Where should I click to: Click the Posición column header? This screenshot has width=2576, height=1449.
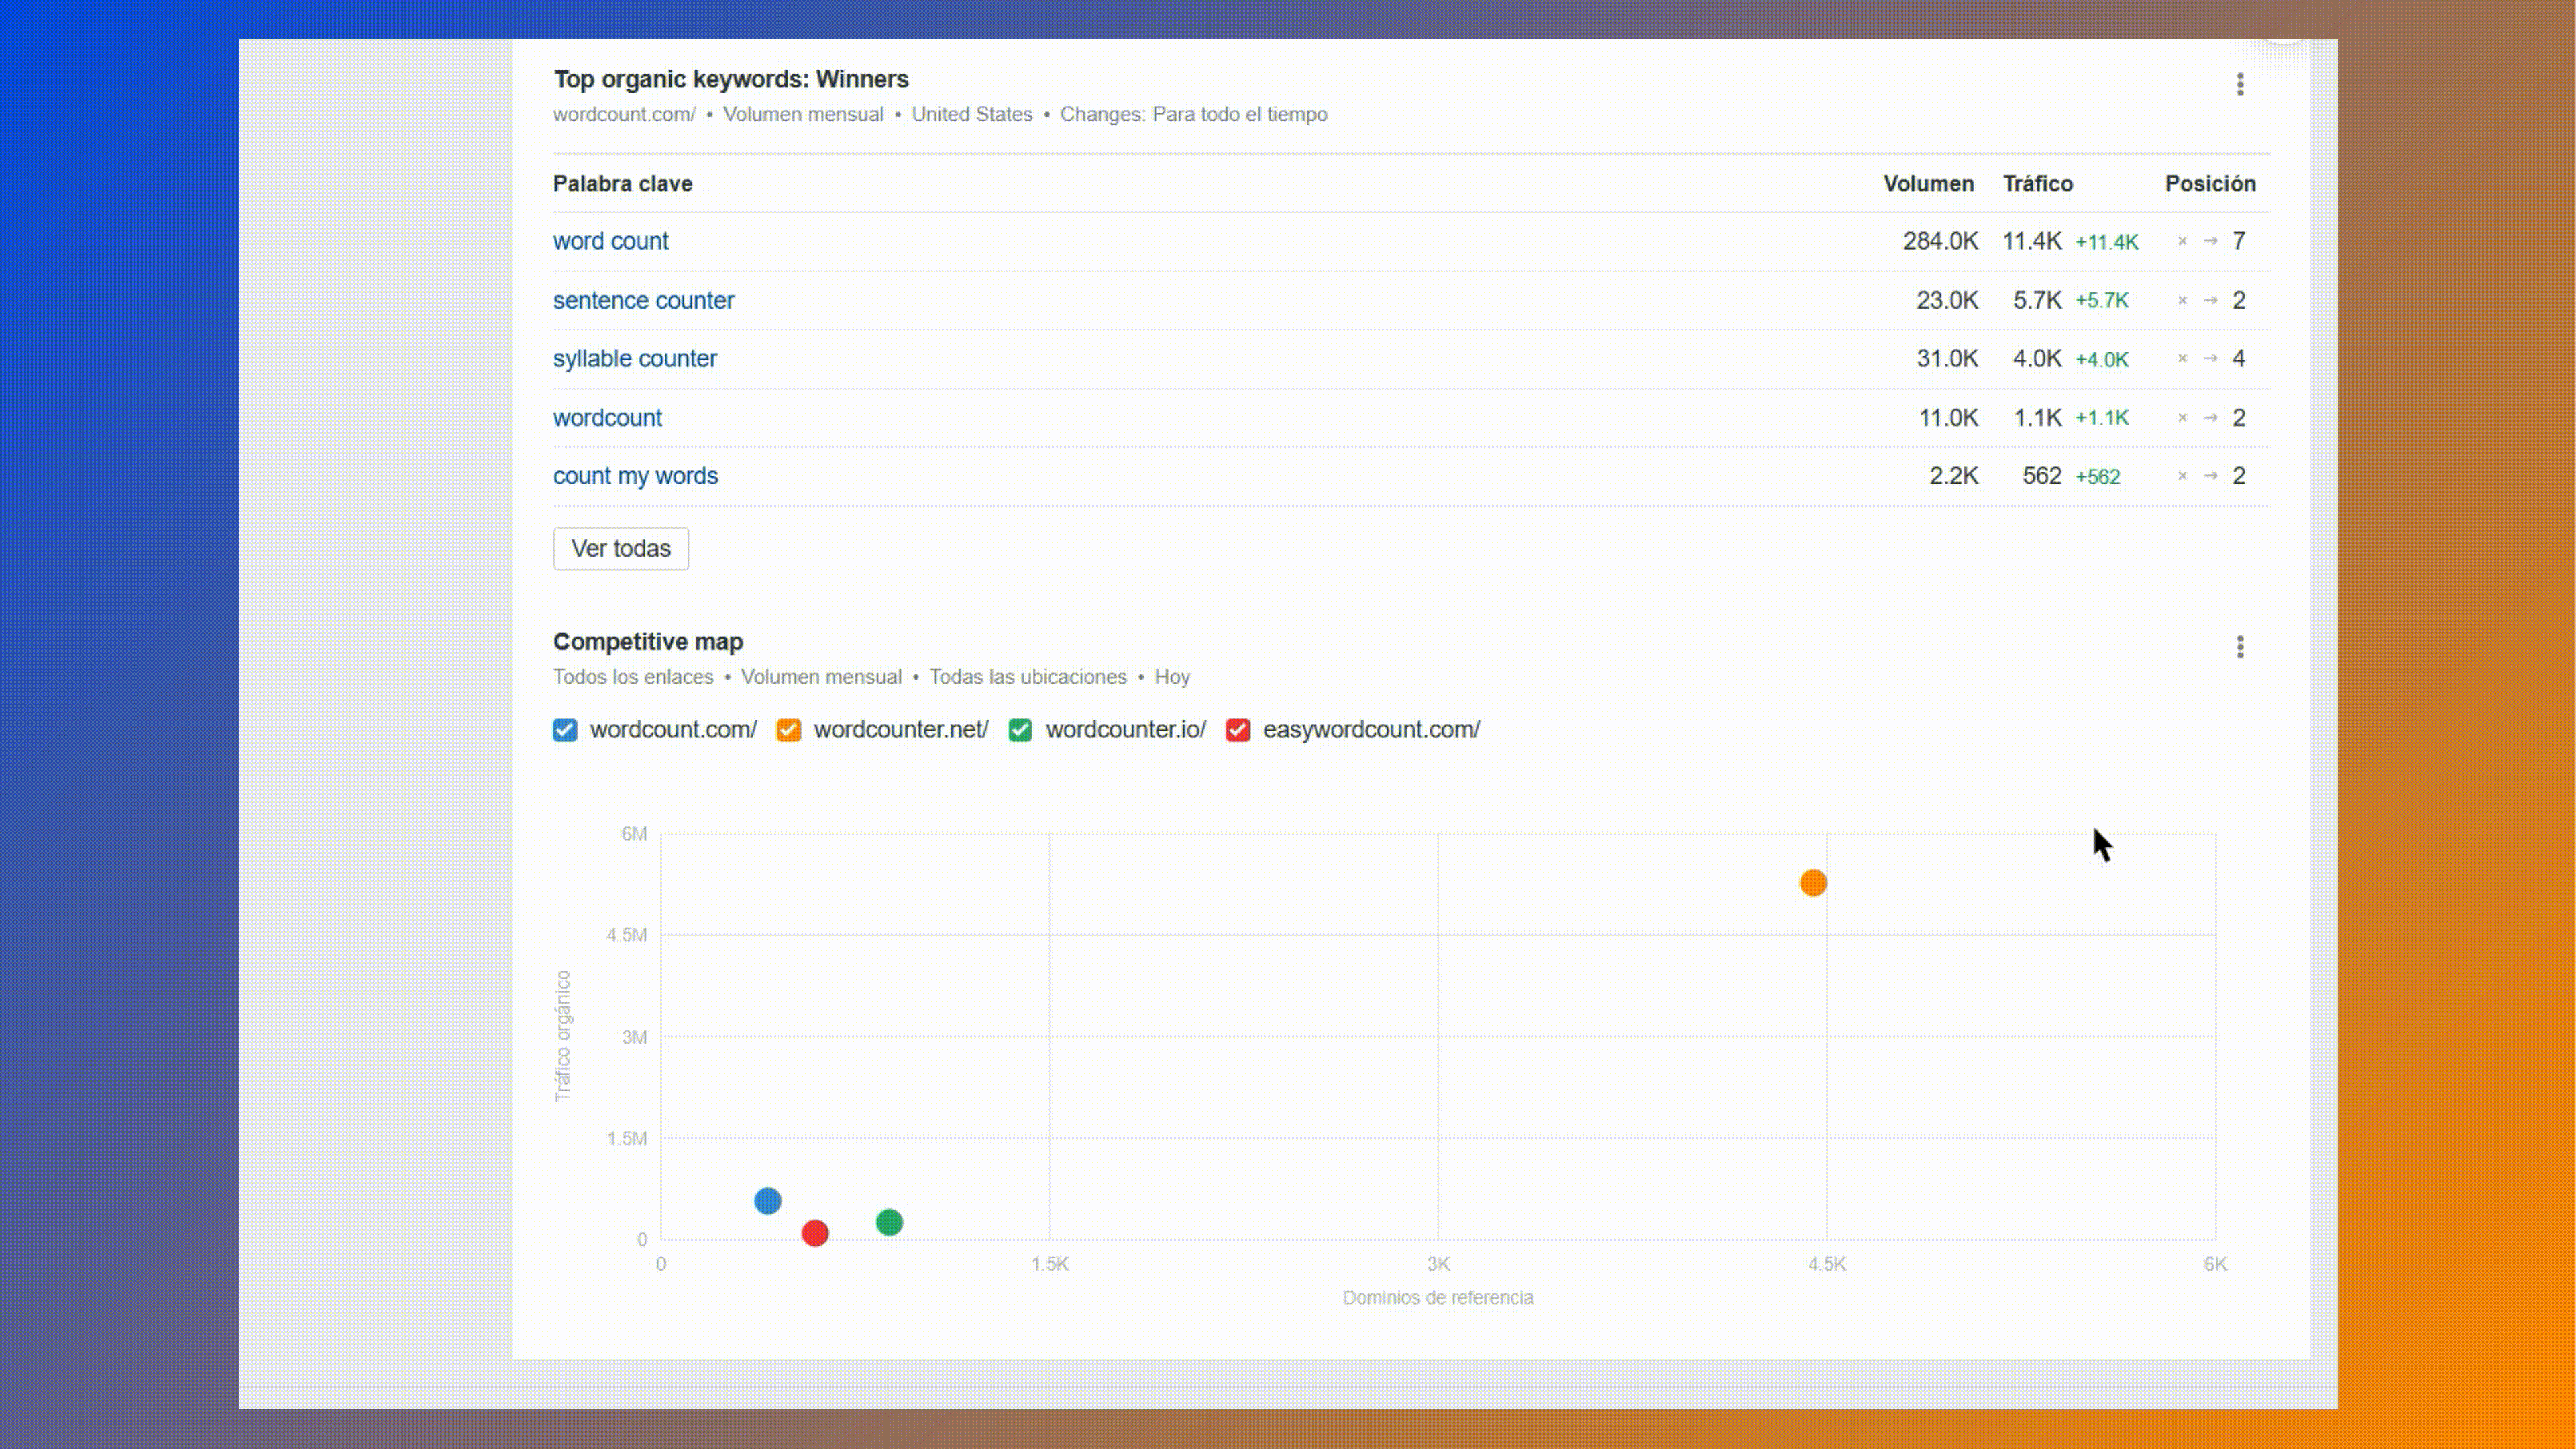point(2210,184)
